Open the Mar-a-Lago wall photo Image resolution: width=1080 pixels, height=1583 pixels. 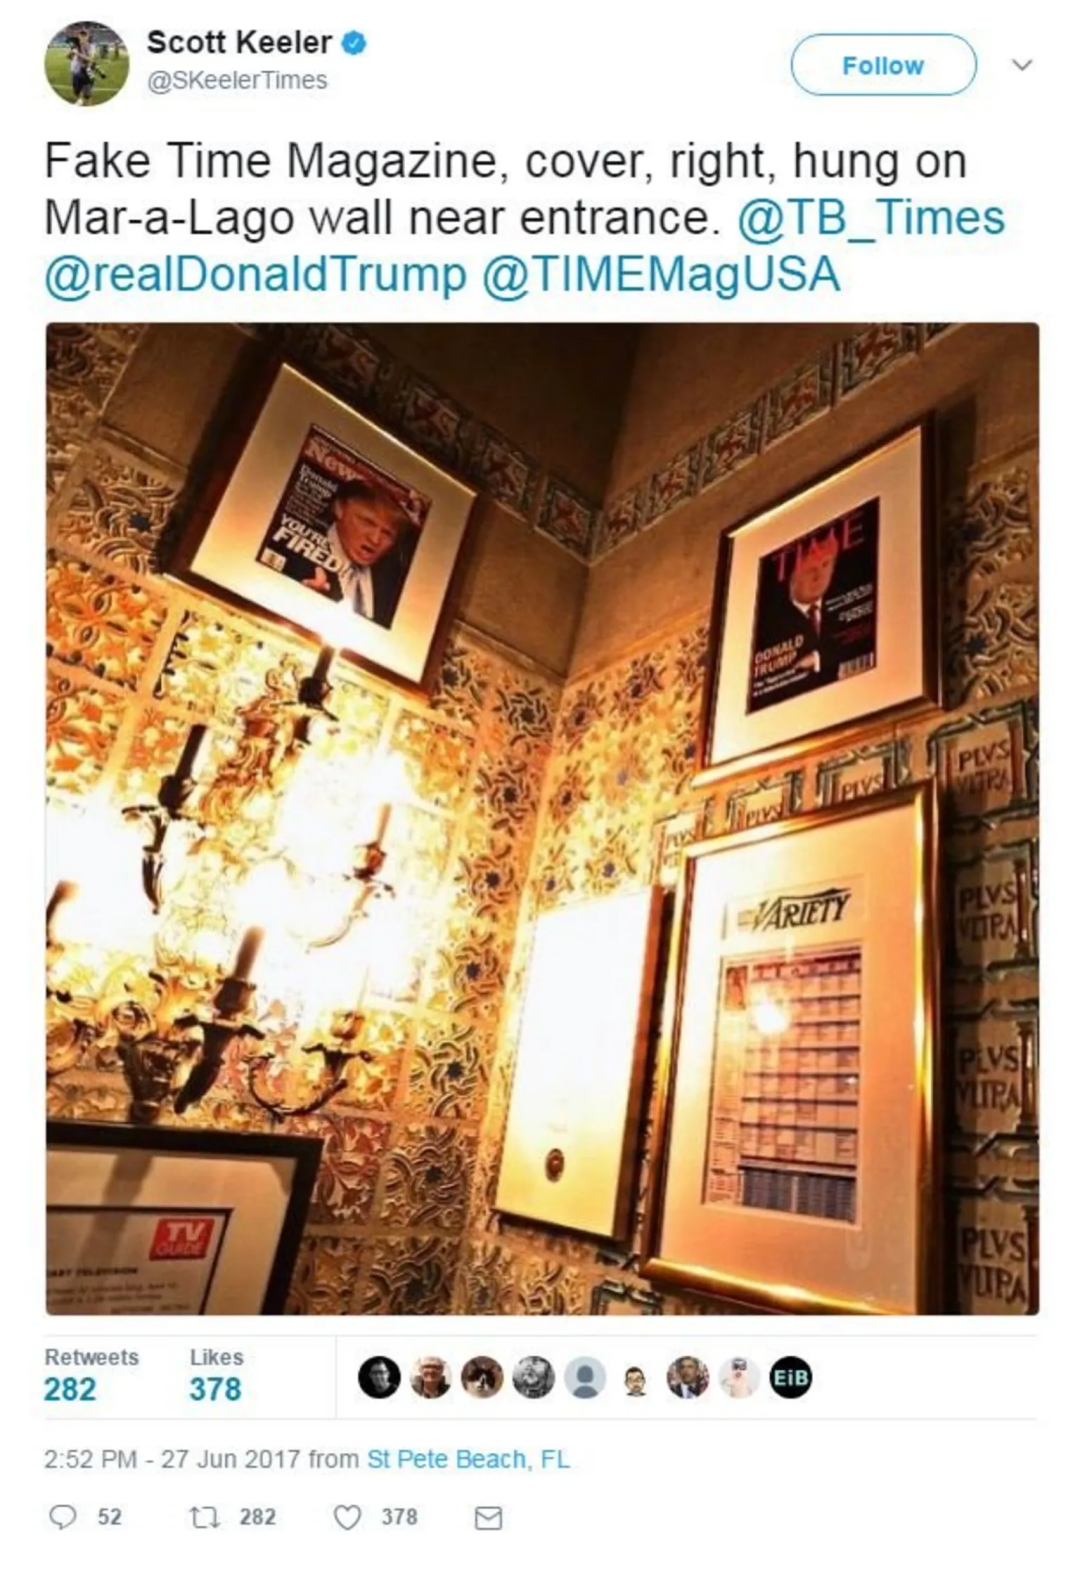(x=542, y=818)
